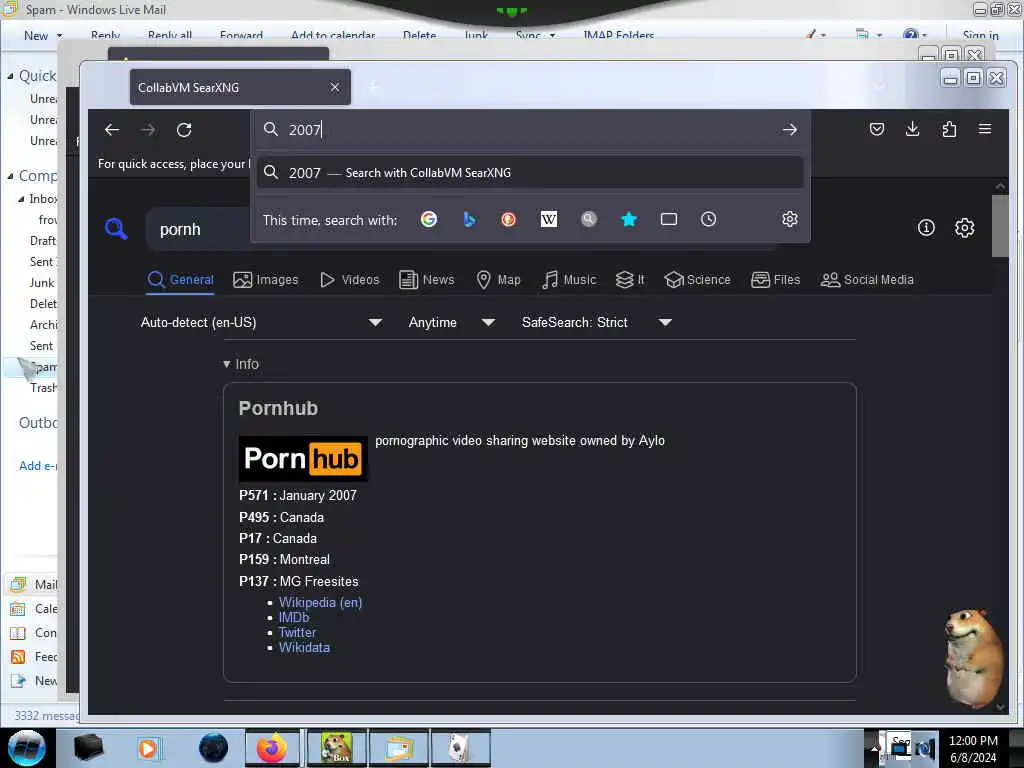1024x768 pixels.
Task: Search history using the clock icon
Action: [709, 219]
